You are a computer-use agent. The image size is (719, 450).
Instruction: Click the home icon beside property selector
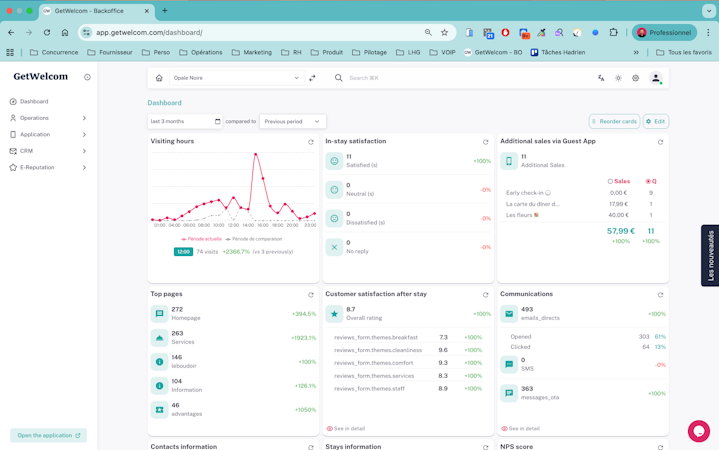pos(159,78)
